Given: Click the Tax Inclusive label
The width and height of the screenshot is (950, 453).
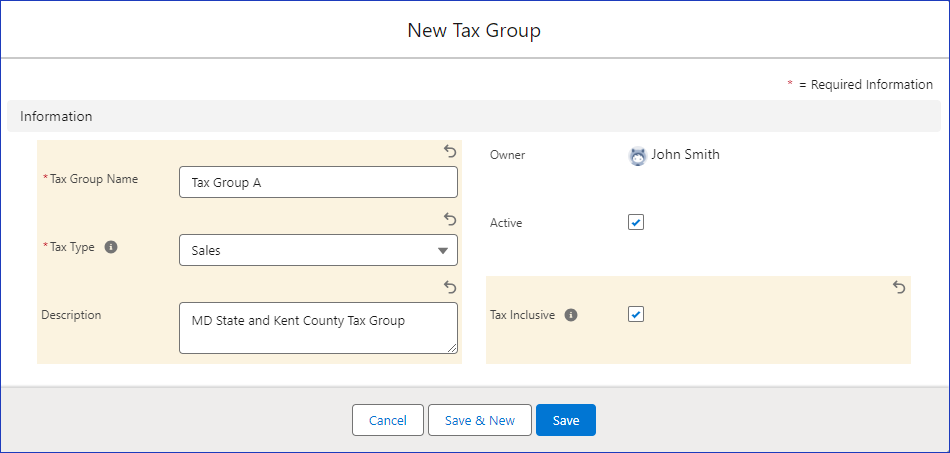Looking at the screenshot, I should [x=522, y=315].
